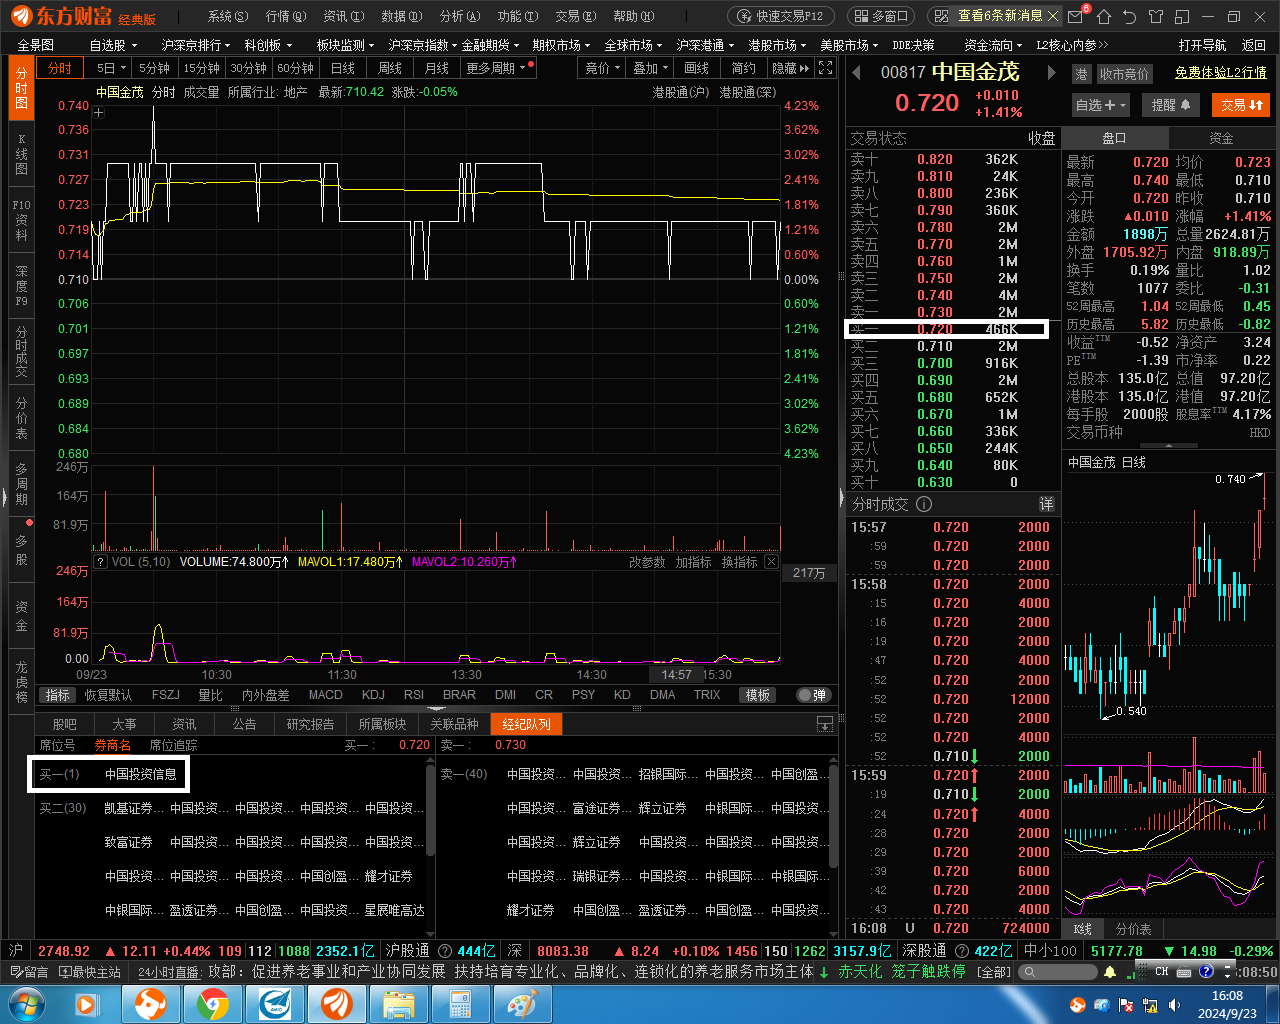1280x1024 pixels.
Task: Click the blue help icon in bottom bar
Action: [1206, 971]
